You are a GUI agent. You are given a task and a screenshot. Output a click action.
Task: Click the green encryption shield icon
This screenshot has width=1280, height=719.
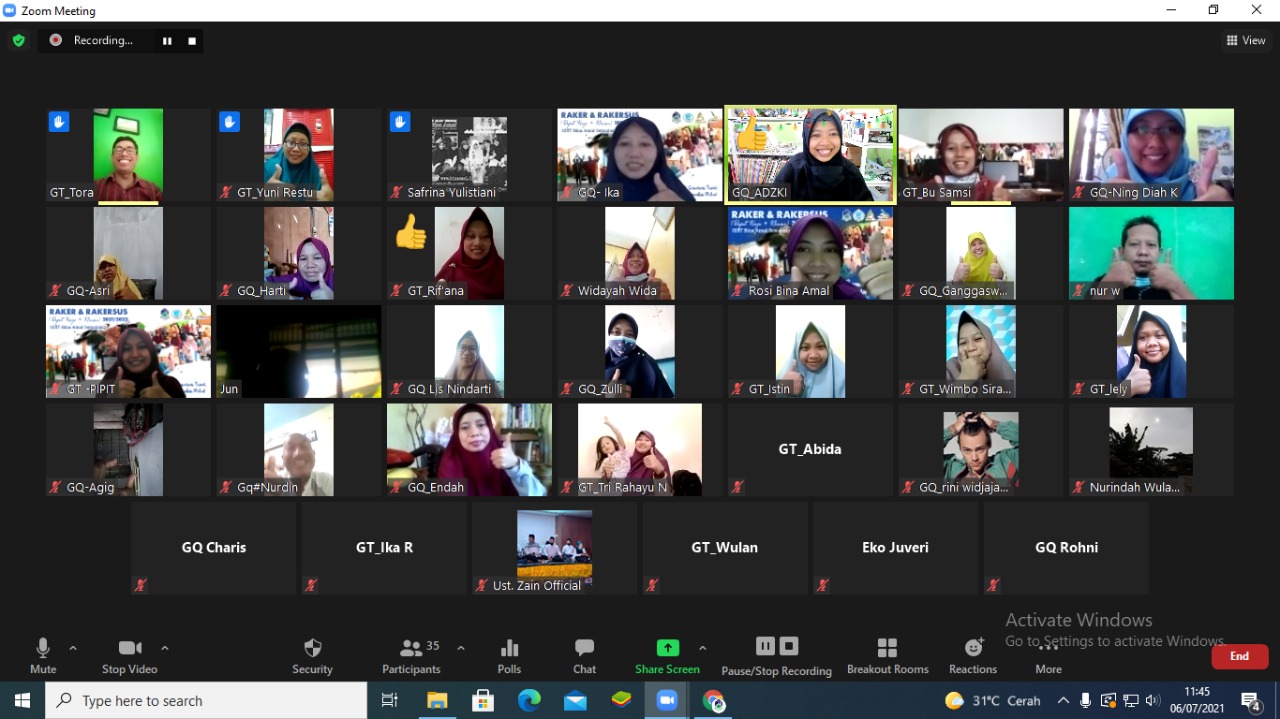18,41
